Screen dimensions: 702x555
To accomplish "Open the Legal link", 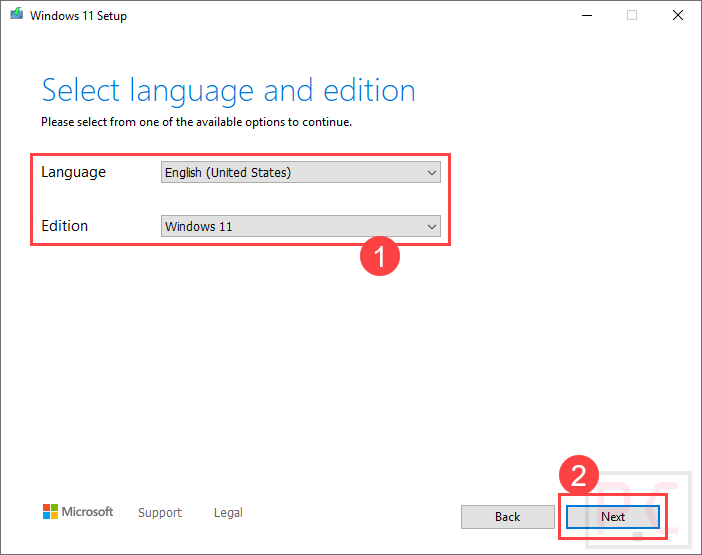I will pos(228,512).
